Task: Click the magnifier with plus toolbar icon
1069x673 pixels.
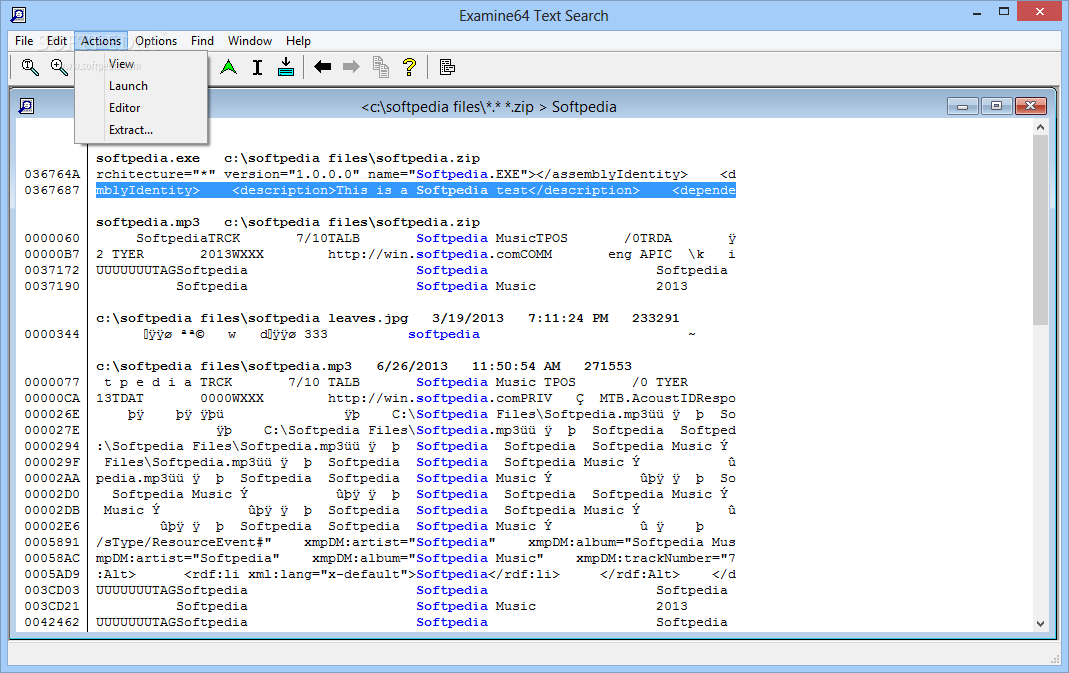Action: click(59, 67)
